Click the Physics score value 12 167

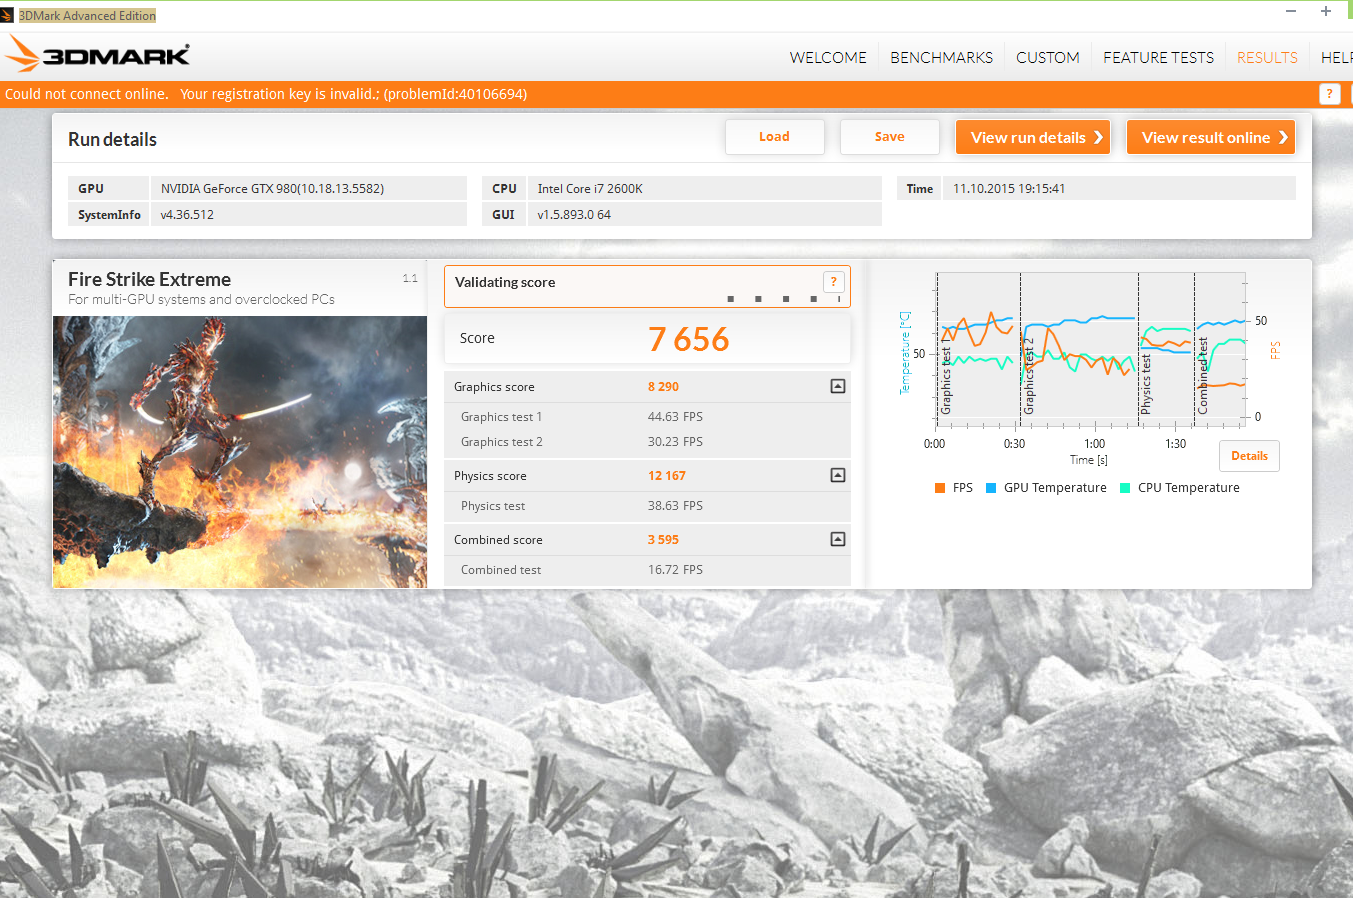click(667, 476)
